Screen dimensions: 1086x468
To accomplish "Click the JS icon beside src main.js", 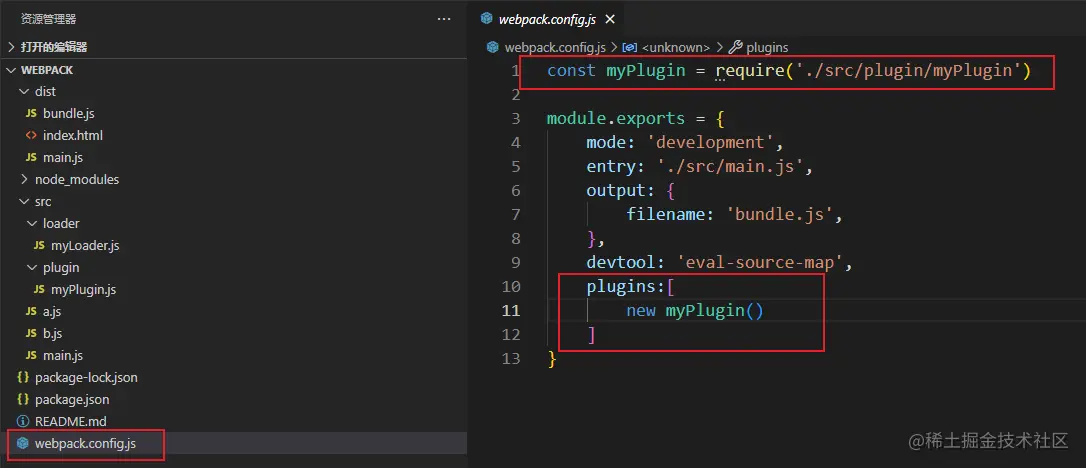I will click(31, 355).
